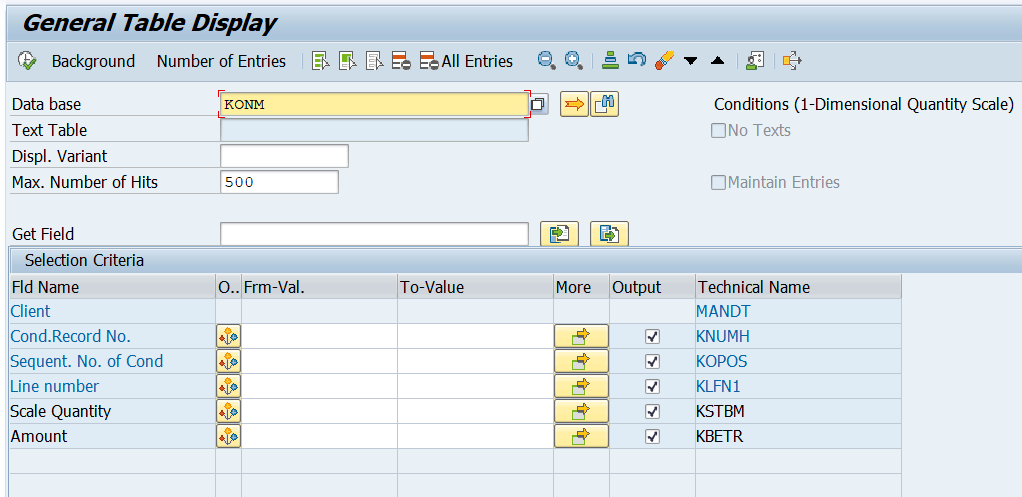The height and width of the screenshot is (497, 1022).
Task: Click the Fld Name column header
Action: [x=112, y=287]
